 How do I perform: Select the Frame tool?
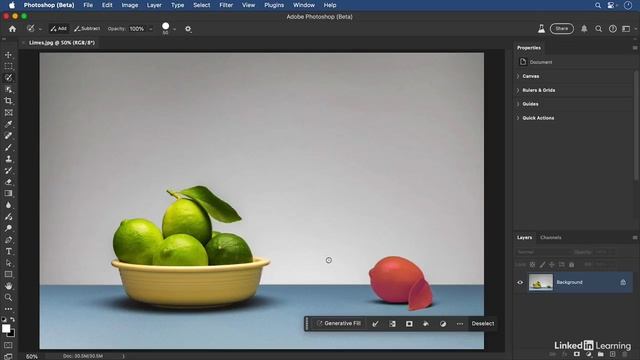(8, 113)
